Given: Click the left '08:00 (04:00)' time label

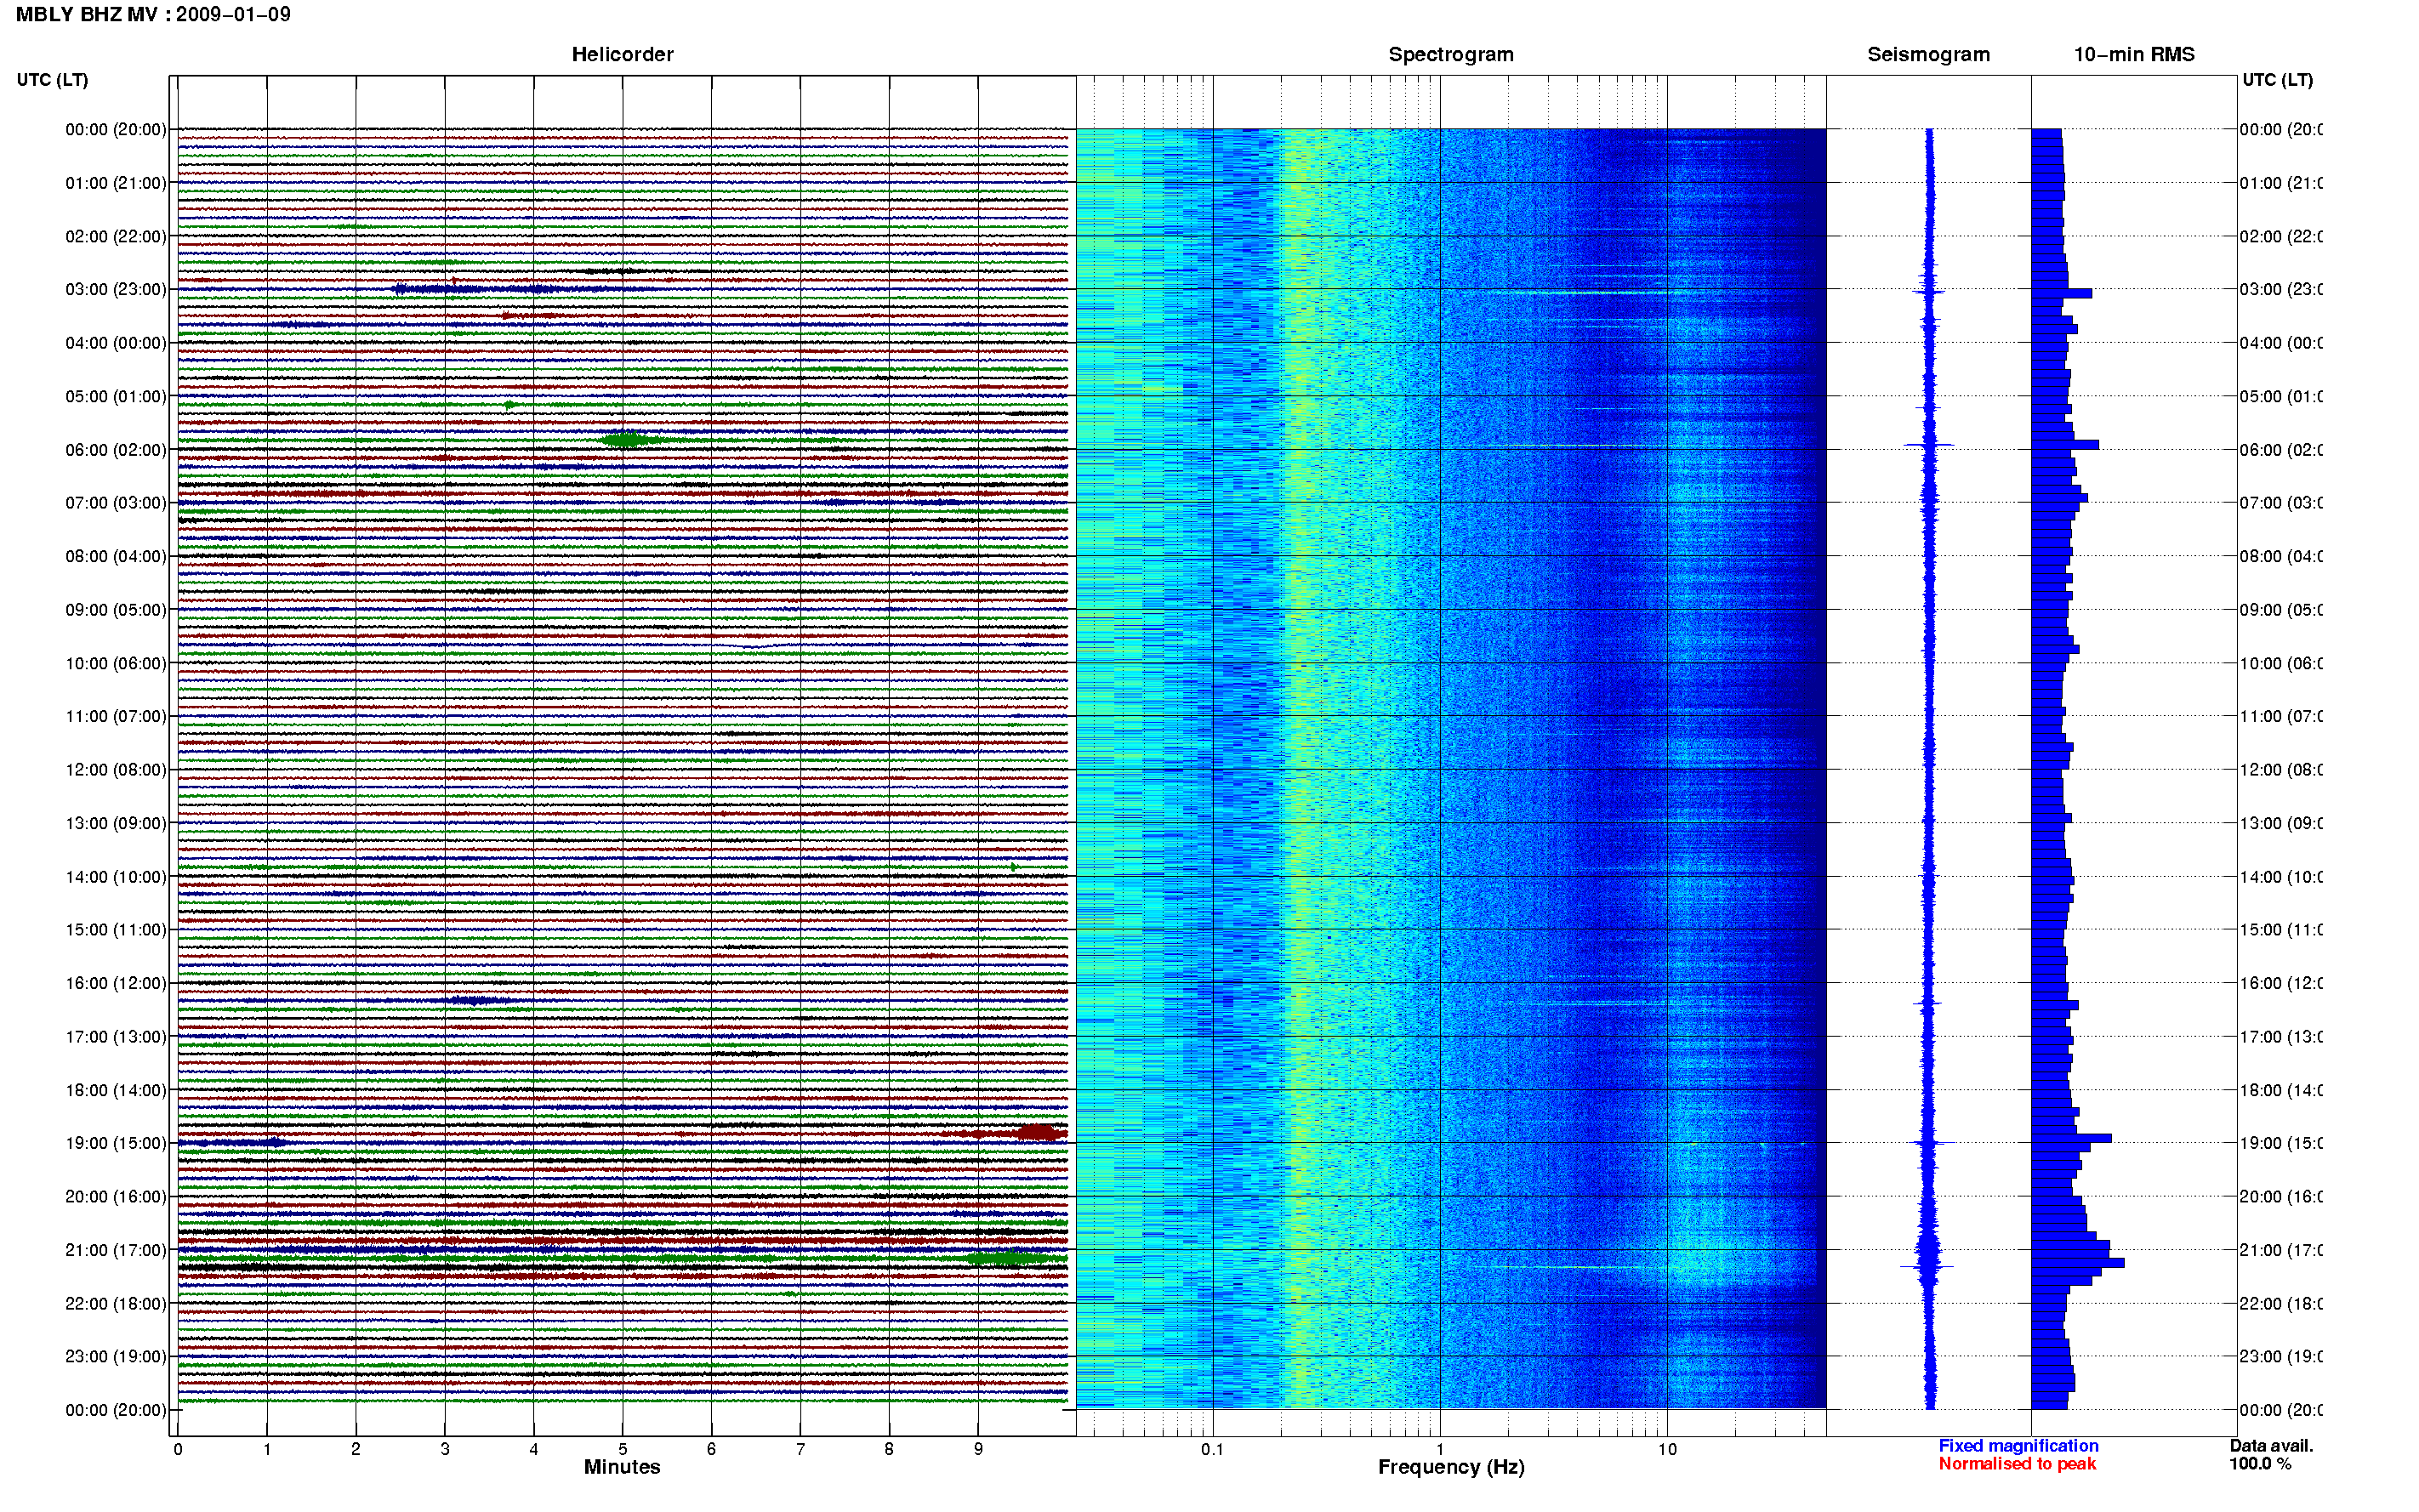Looking at the screenshot, I should click(x=116, y=556).
